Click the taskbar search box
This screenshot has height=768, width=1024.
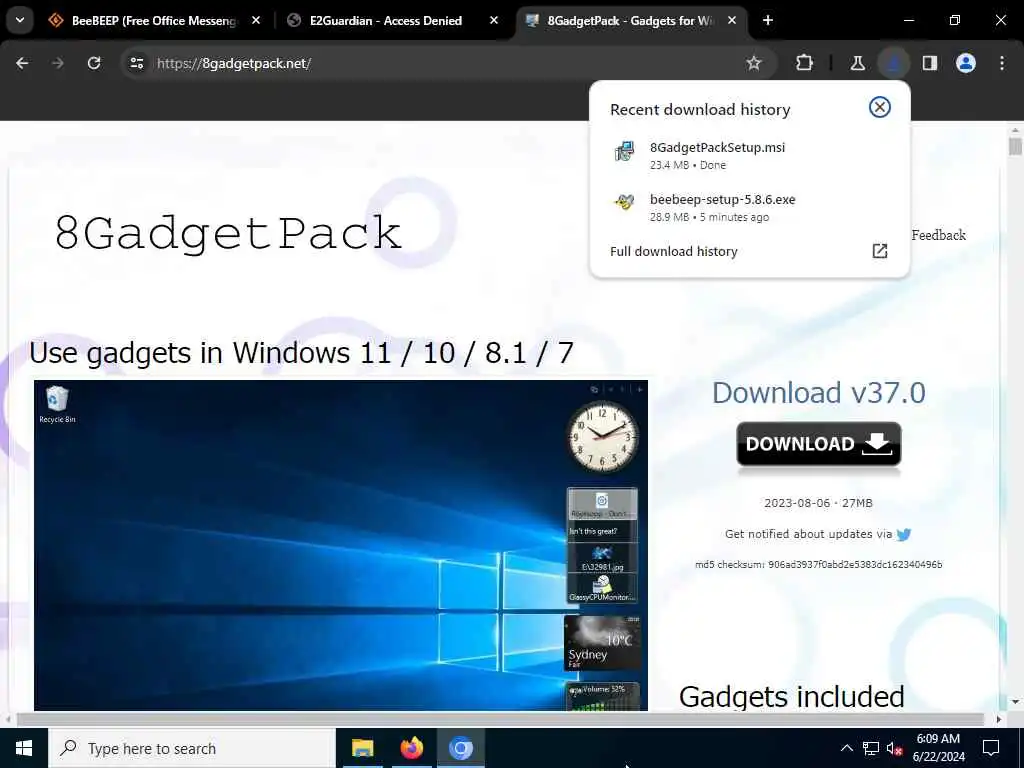point(192,748)
